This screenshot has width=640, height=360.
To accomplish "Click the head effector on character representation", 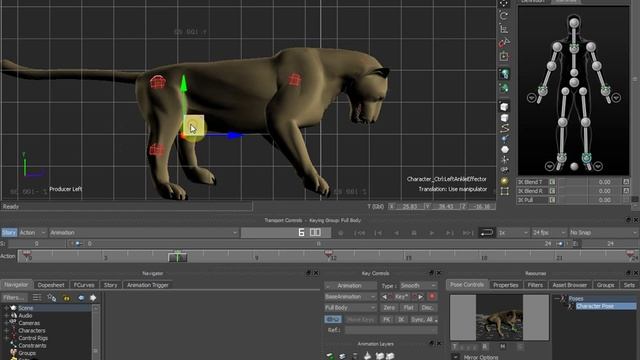I will 574,22.
